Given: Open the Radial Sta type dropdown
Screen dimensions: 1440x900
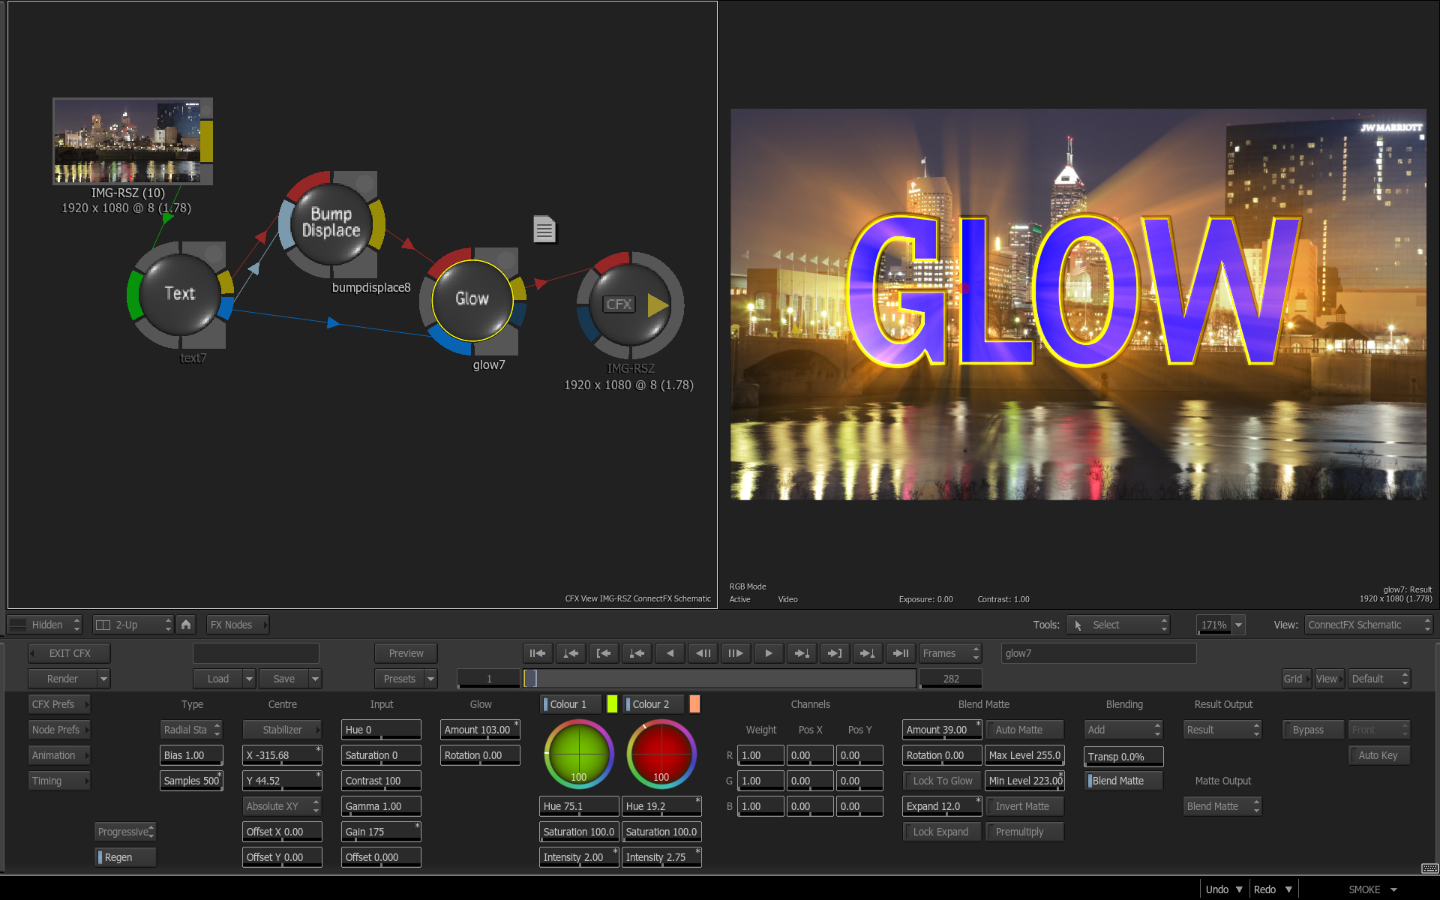Looking at the screenshot, I should point(191,730).
